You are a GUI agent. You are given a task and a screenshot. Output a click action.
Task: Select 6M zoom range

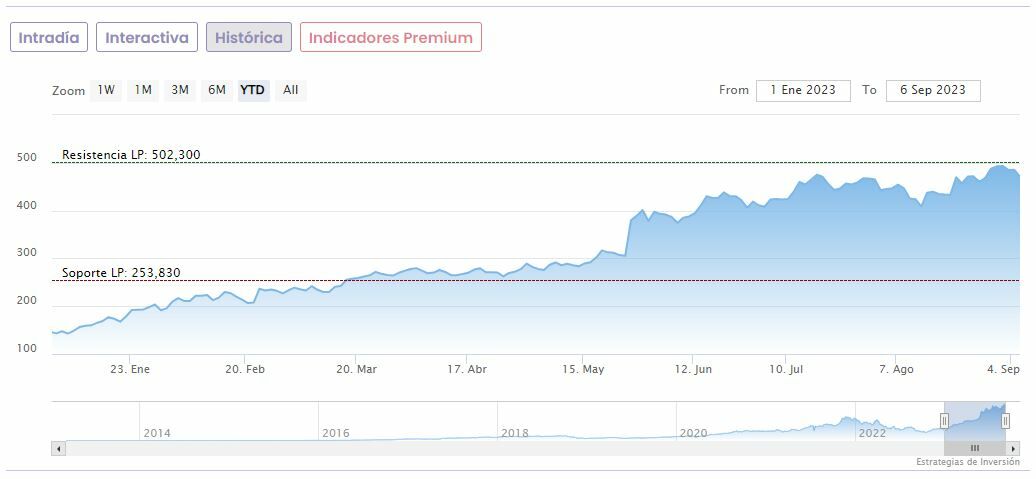(217, 90)
